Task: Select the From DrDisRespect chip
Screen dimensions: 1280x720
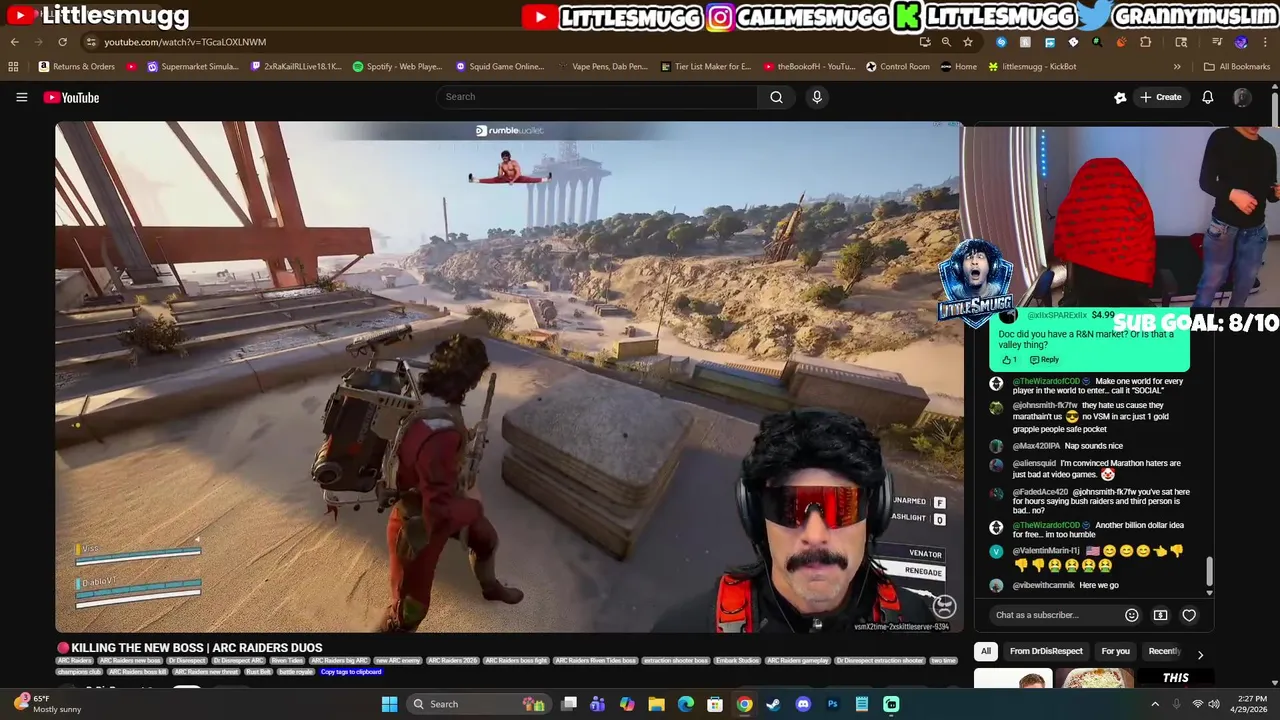Action: coord(1046,651)
